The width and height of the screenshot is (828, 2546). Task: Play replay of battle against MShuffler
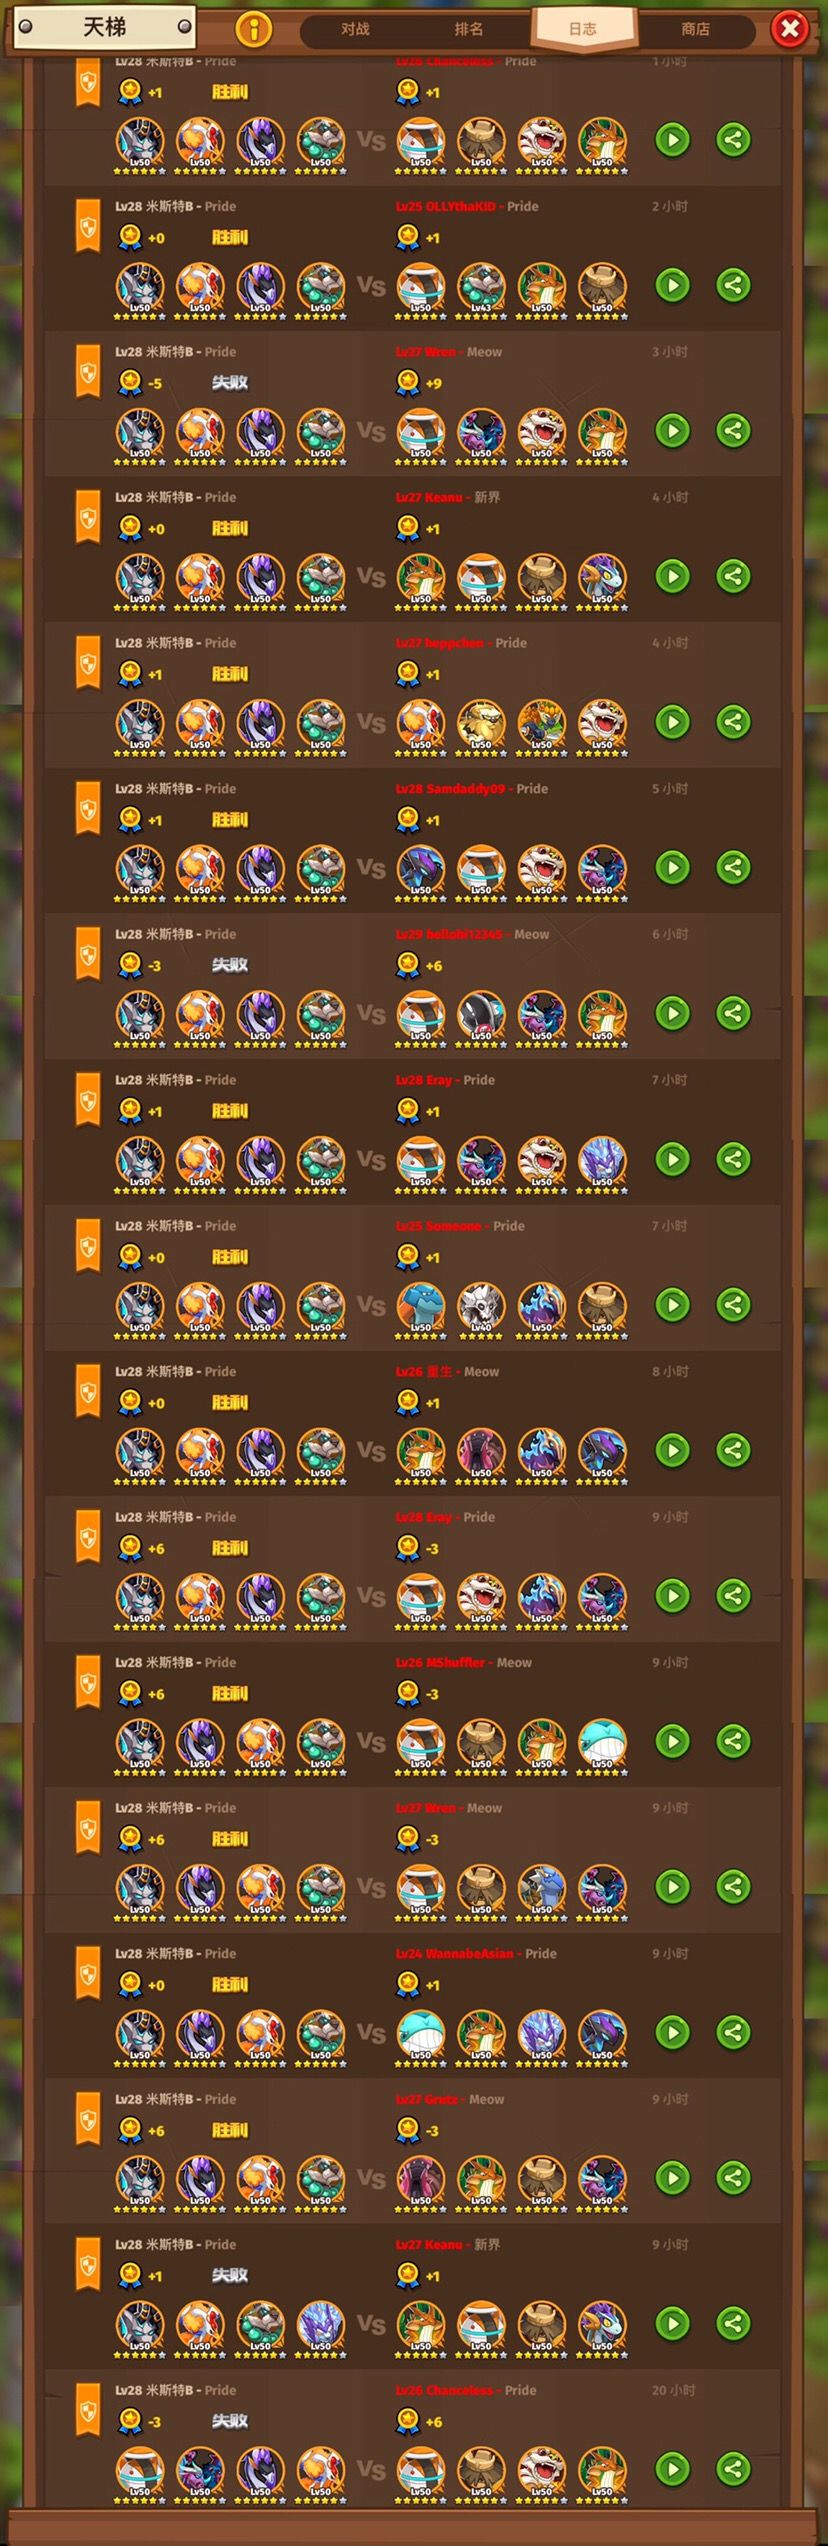(672, 1741)
